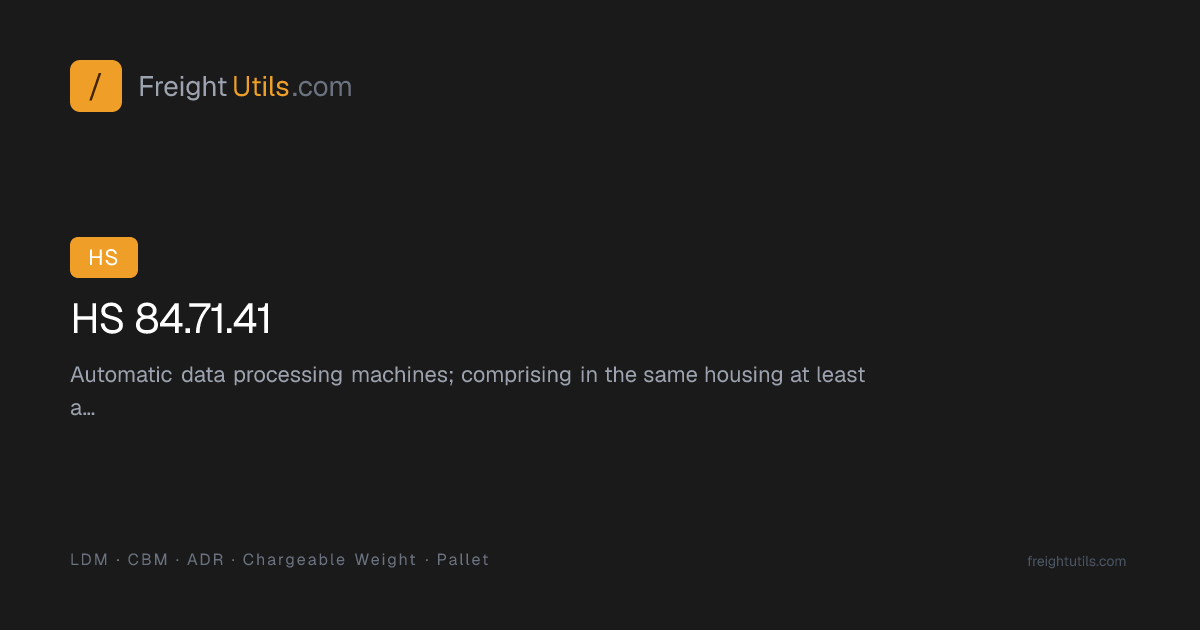
Task: Expand the truncated description at the ellipsis
Action: click(x=83, y=409)
